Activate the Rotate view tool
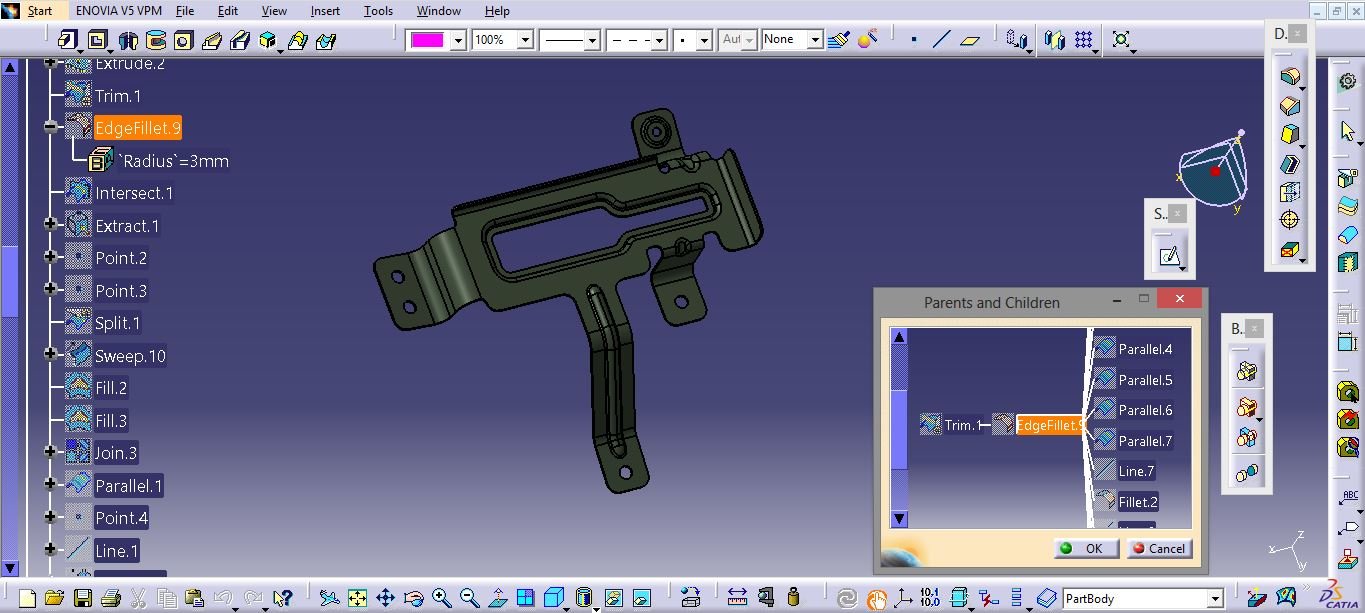The width and height of the screenshot is (1365, 613). pos(414,599)
